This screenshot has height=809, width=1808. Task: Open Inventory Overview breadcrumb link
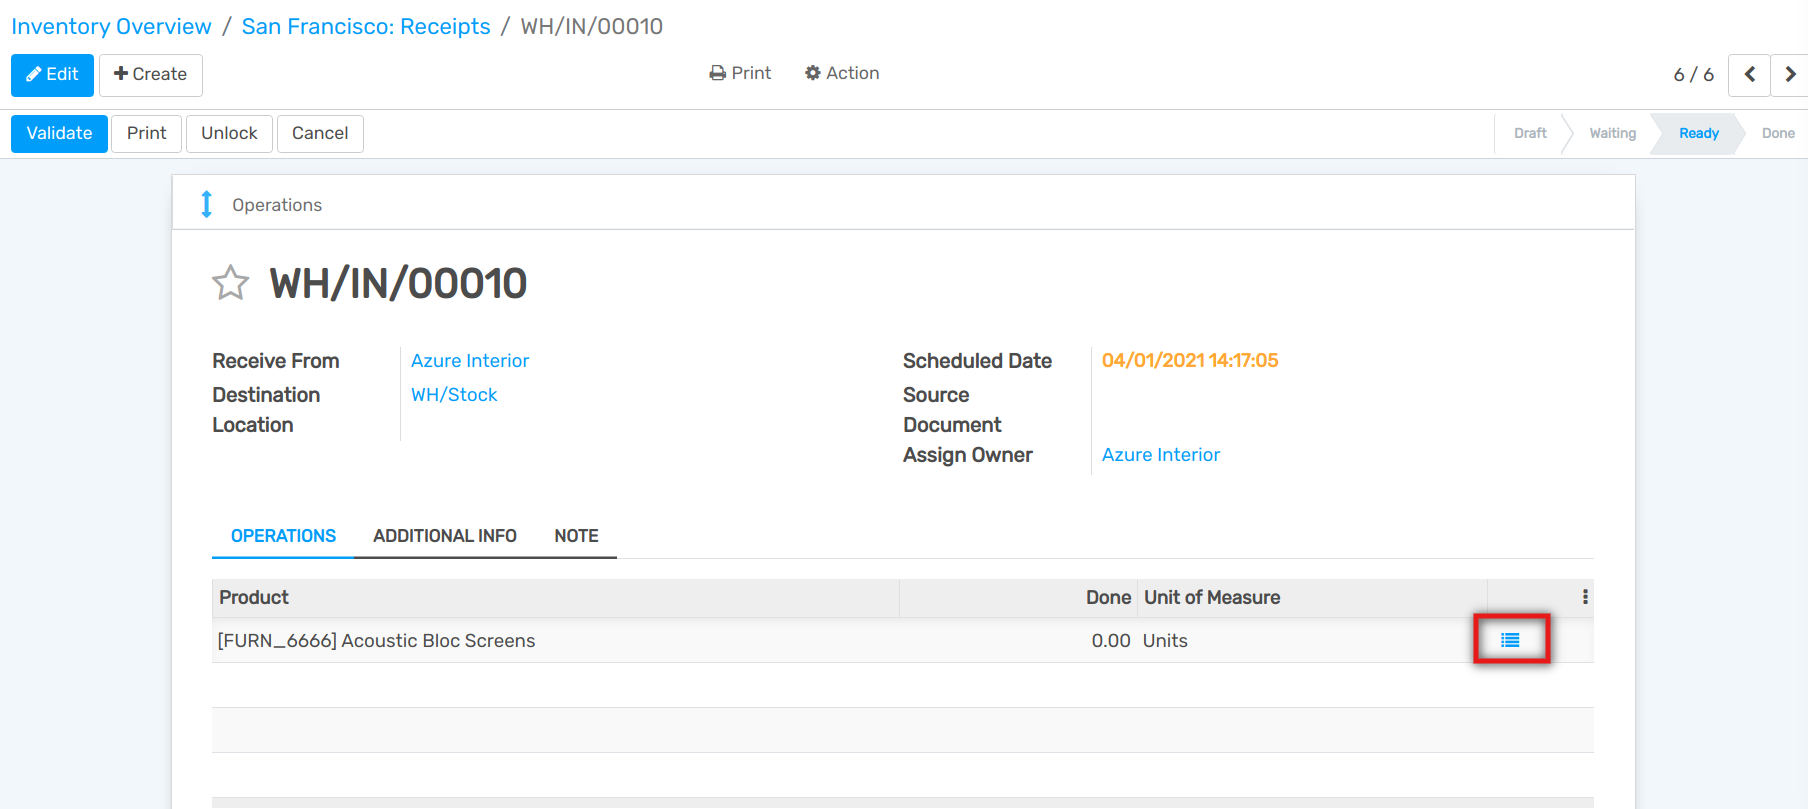tap(111, 26)
